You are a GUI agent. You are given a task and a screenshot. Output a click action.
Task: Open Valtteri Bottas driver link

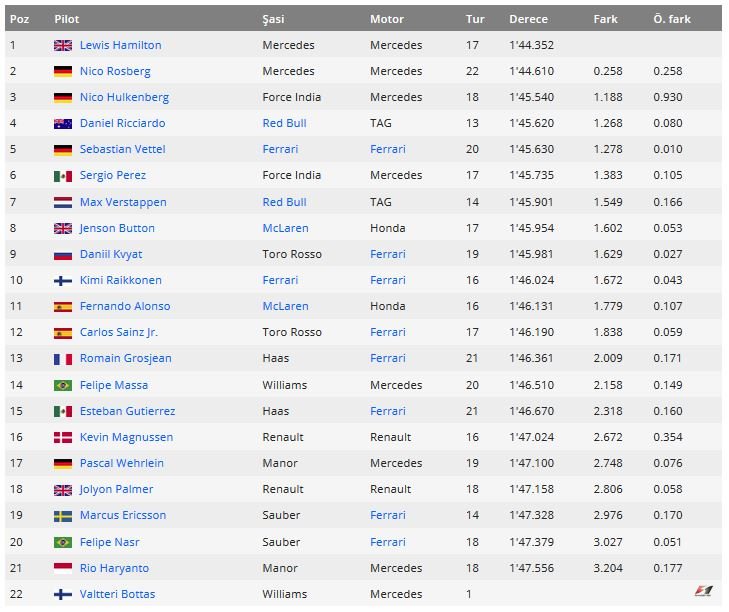(x=118, y=594)
